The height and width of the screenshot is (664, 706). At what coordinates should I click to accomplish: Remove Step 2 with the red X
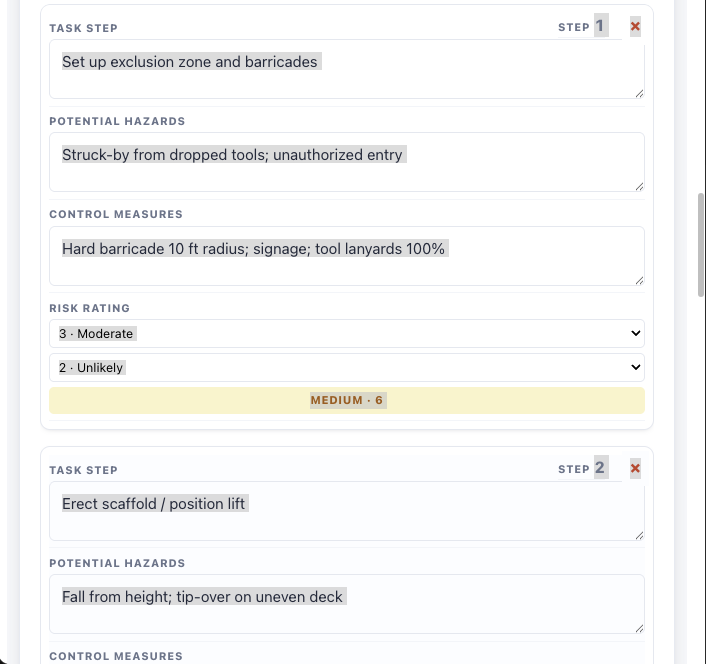[635, 469]
